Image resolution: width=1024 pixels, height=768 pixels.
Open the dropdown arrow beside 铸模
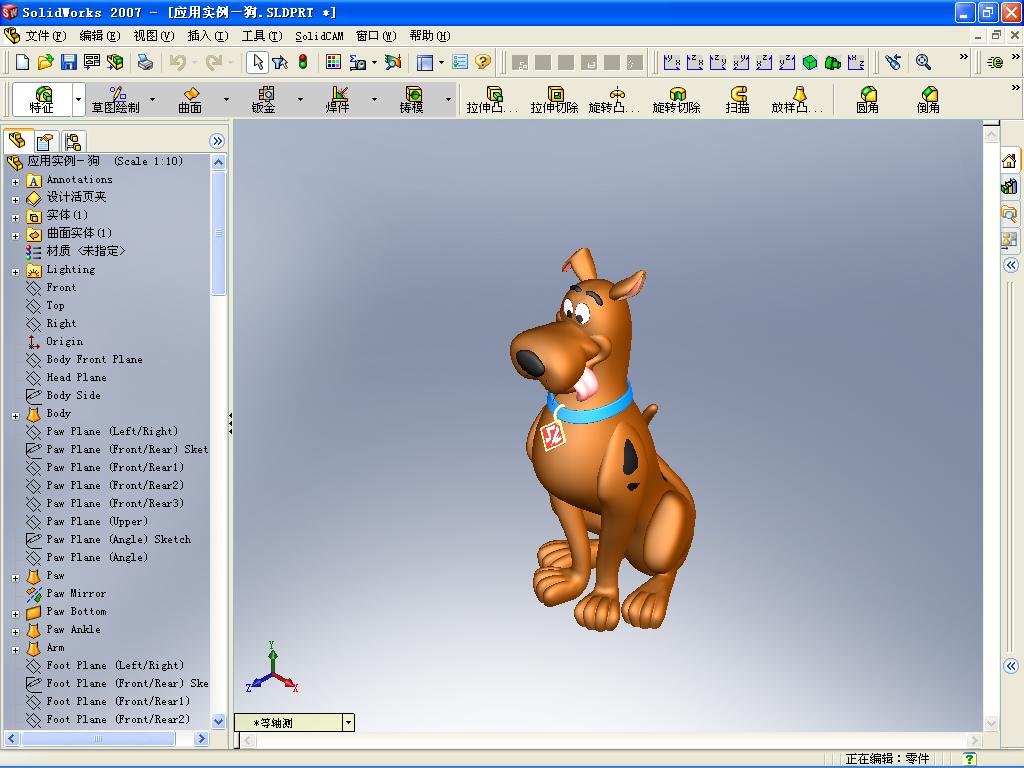tap(448, 100)
